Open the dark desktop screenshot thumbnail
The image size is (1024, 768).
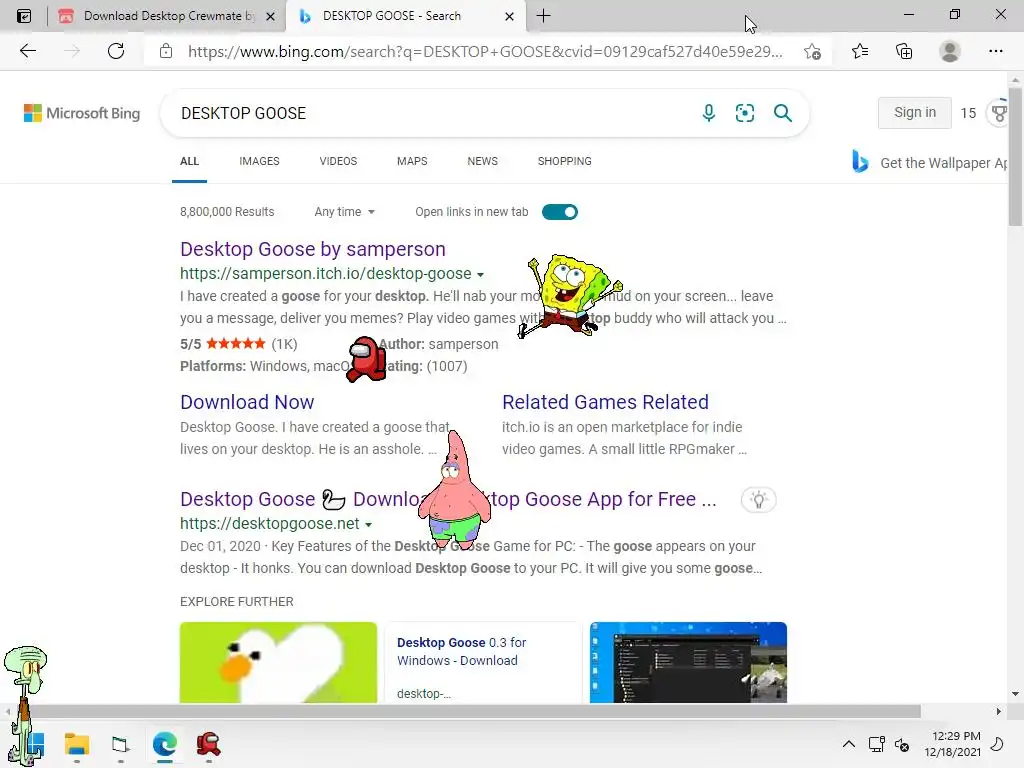(688, 662)
